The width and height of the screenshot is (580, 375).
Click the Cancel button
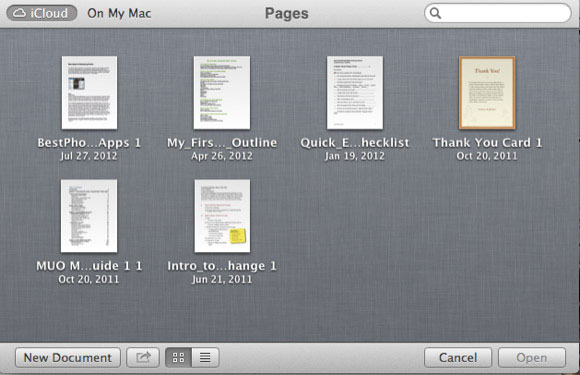[458, 358]
